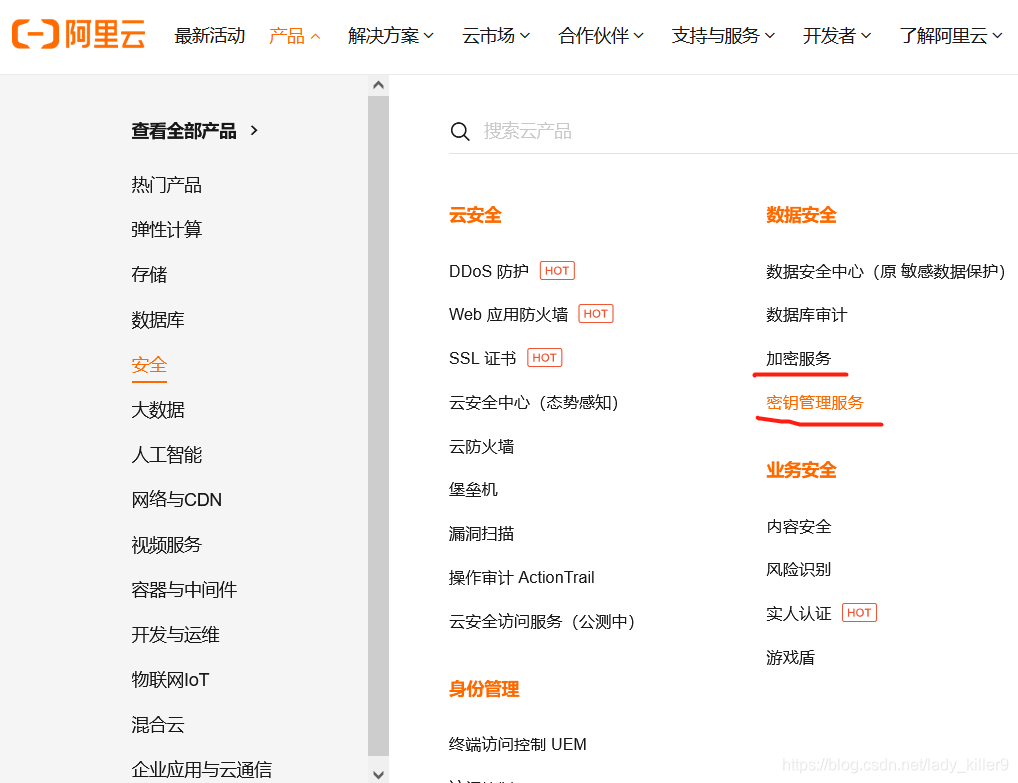
Task: Click the 业务安全 section heading
Action: tap(801, 469)
